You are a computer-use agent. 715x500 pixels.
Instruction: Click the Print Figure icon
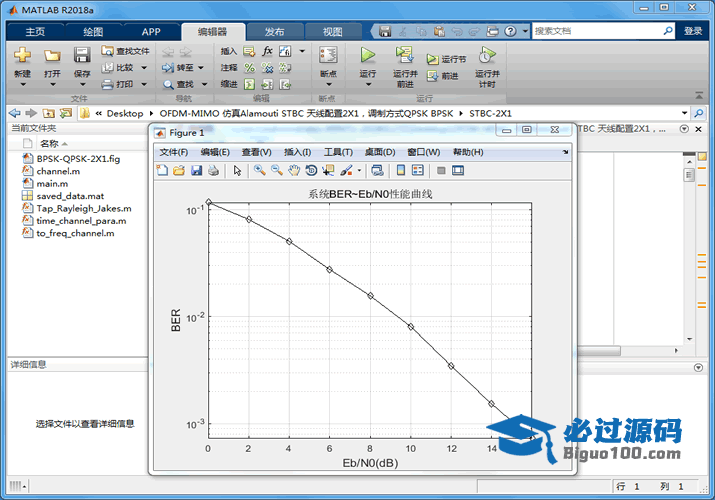pyautogui.click(x=213, y=171)
